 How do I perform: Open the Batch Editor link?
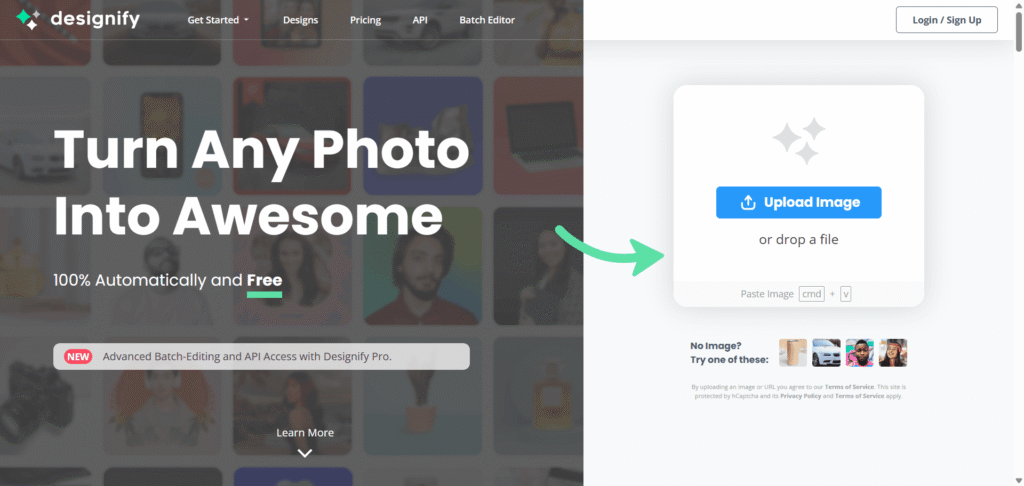click(x=487, y=20)
